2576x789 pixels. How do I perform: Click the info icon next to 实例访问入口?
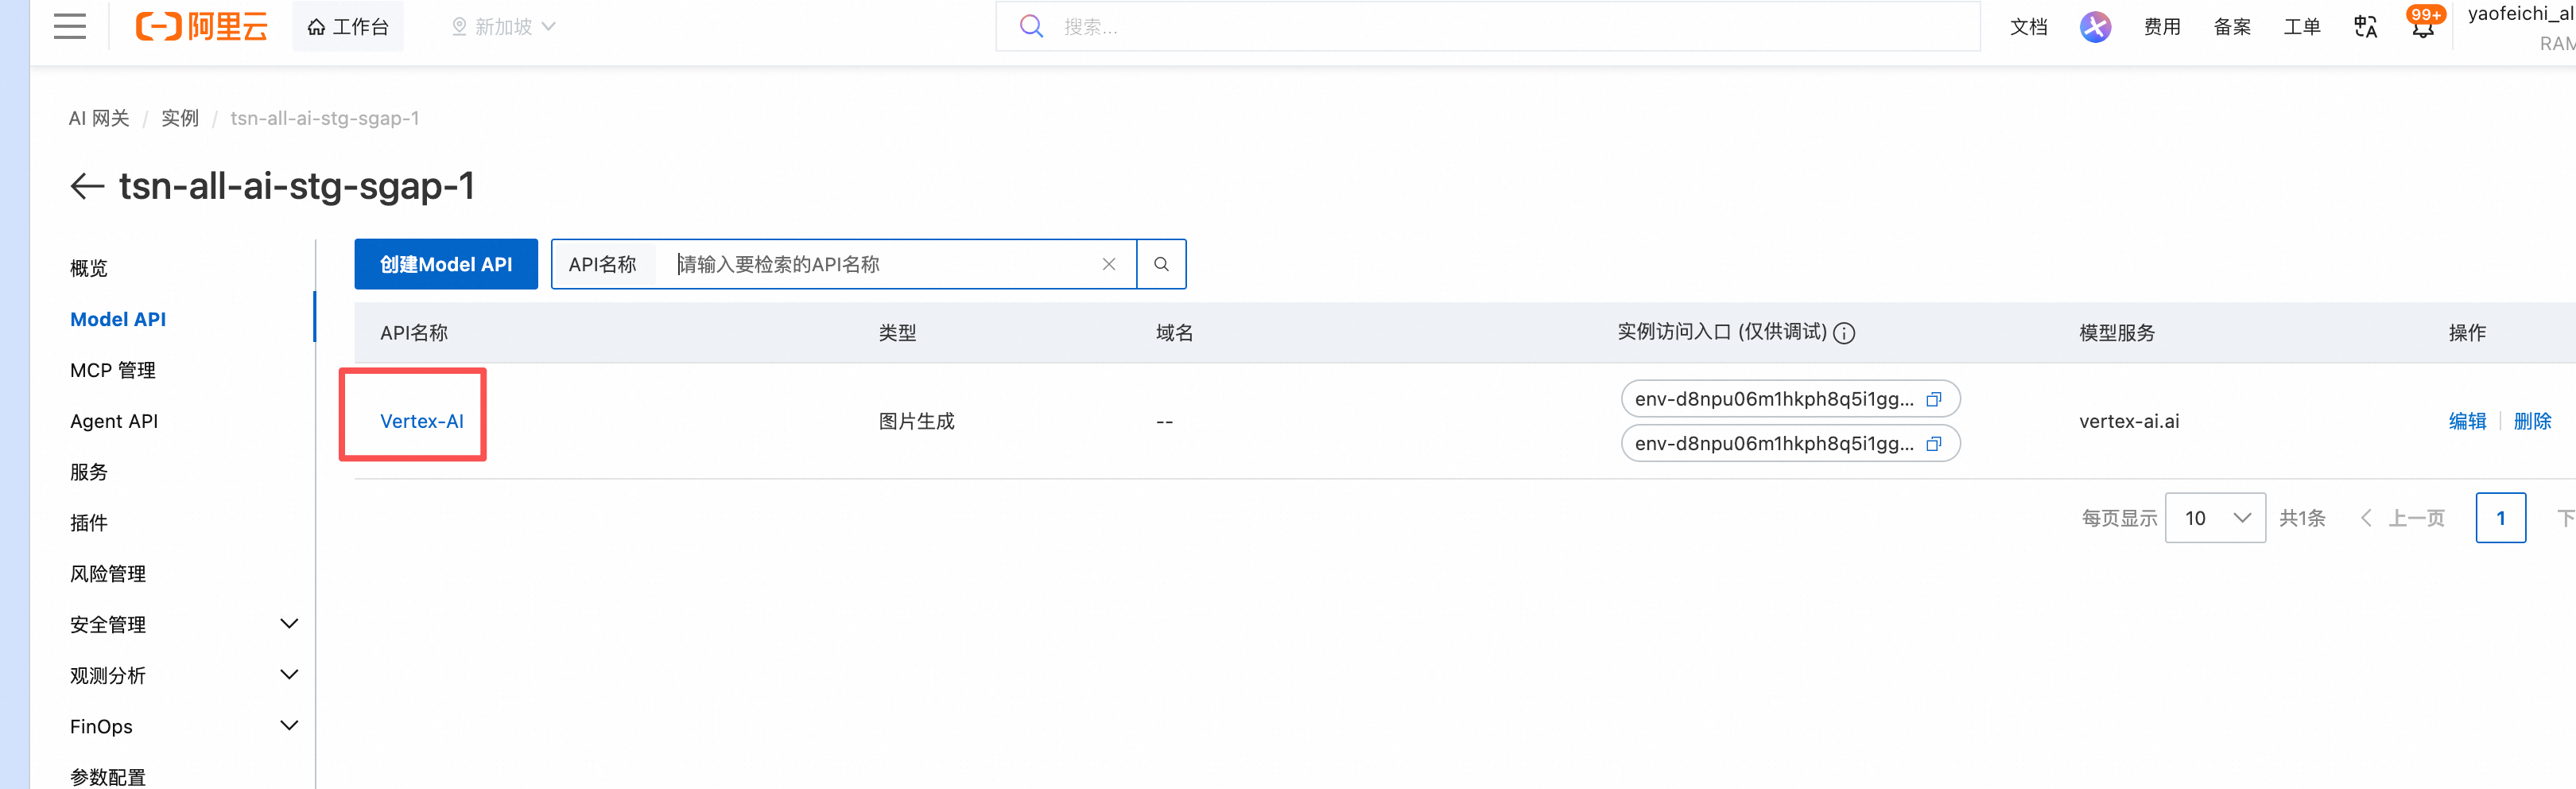pyautogui.click(x=1845, y=333)
